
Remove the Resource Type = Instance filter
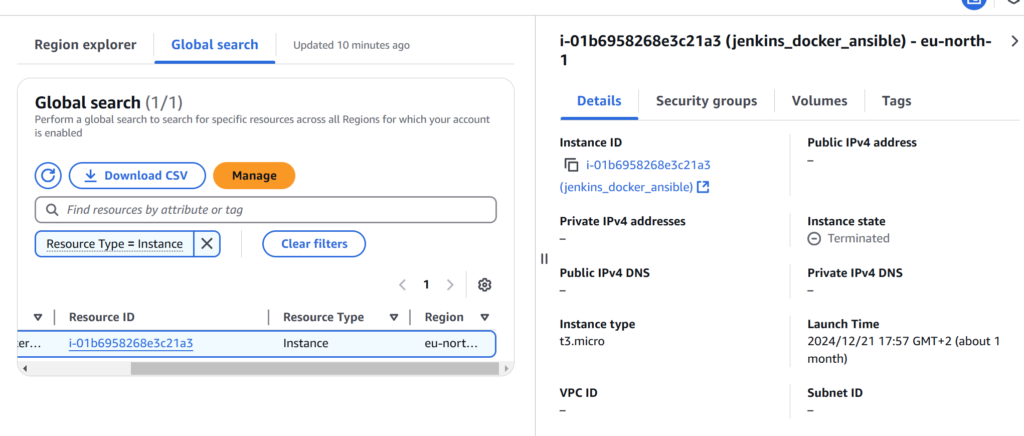(x=207, y=243)
